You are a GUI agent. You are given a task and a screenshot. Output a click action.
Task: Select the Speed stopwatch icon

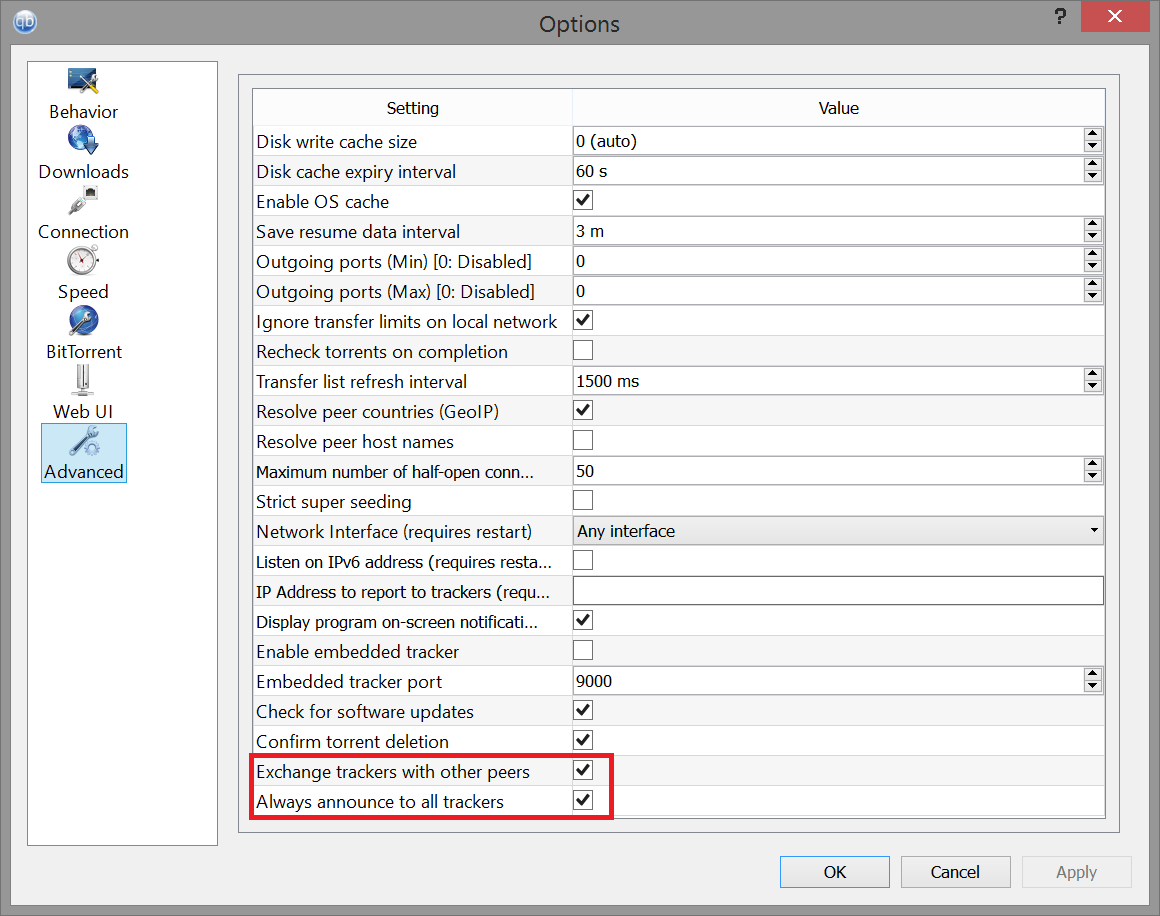pyautogui.click(x=83, y=261)
